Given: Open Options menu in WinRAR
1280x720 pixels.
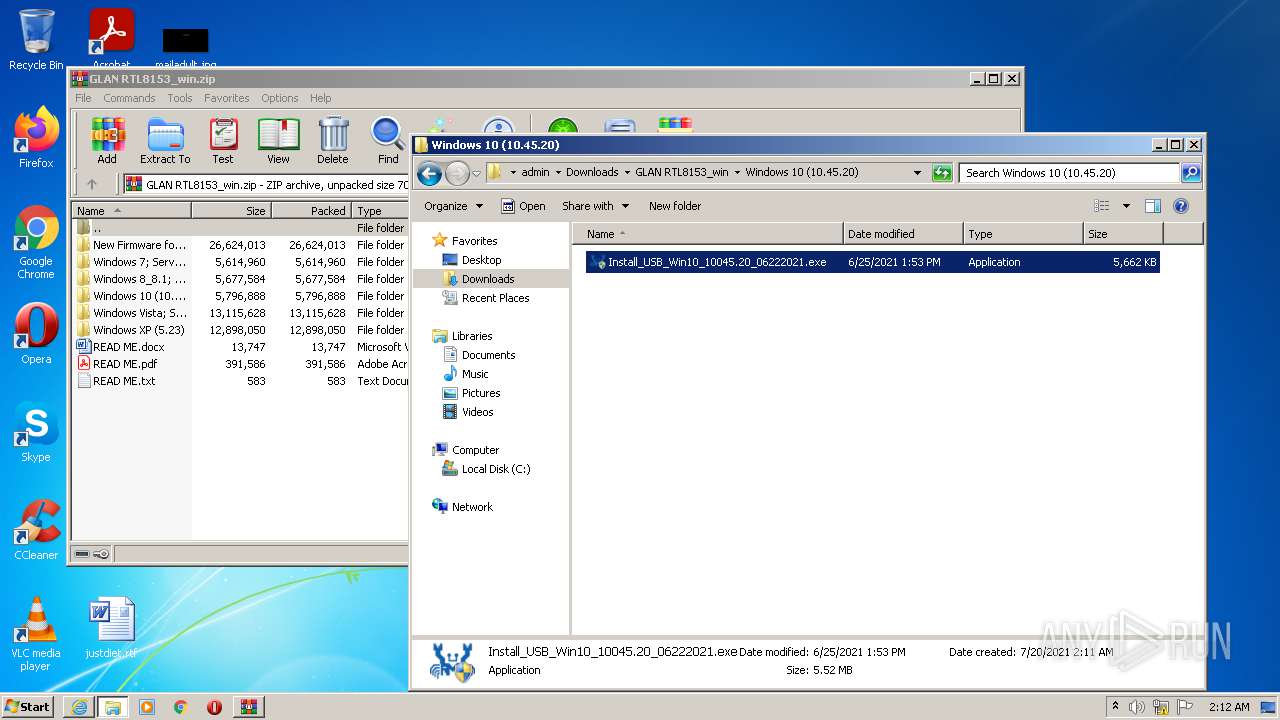Looking at the screenshot, I should click(280, 98).
